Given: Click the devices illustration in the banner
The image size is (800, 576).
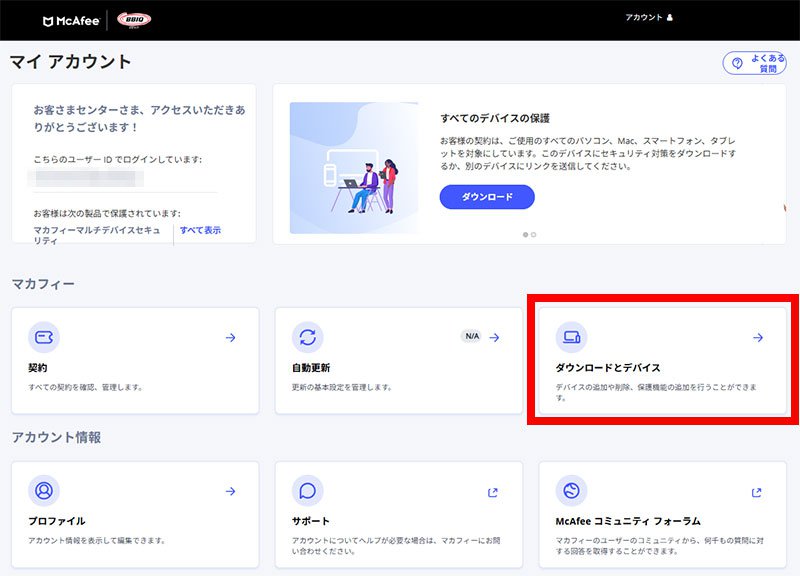Looking at the screenshot, I should 354,168.
